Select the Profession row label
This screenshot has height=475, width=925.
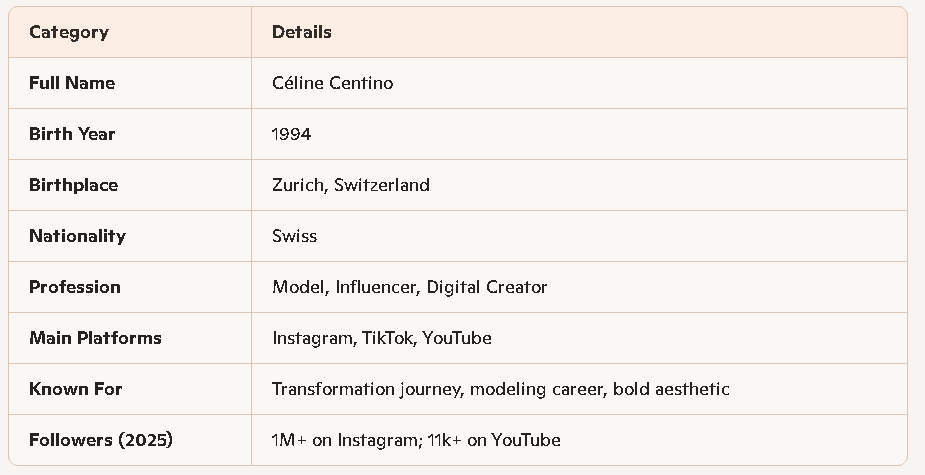[x=75, y=287]
